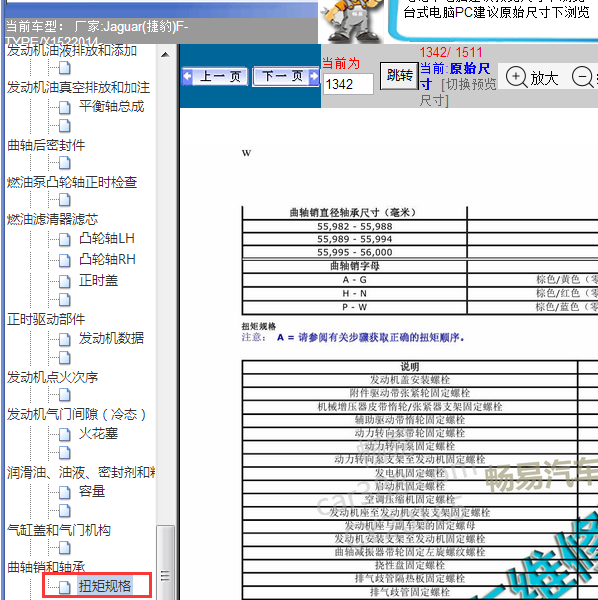Select 发动机气门间隙（冷态）heading in tree
The width and height of the screenshot is (598, 600).
(77, 414)
